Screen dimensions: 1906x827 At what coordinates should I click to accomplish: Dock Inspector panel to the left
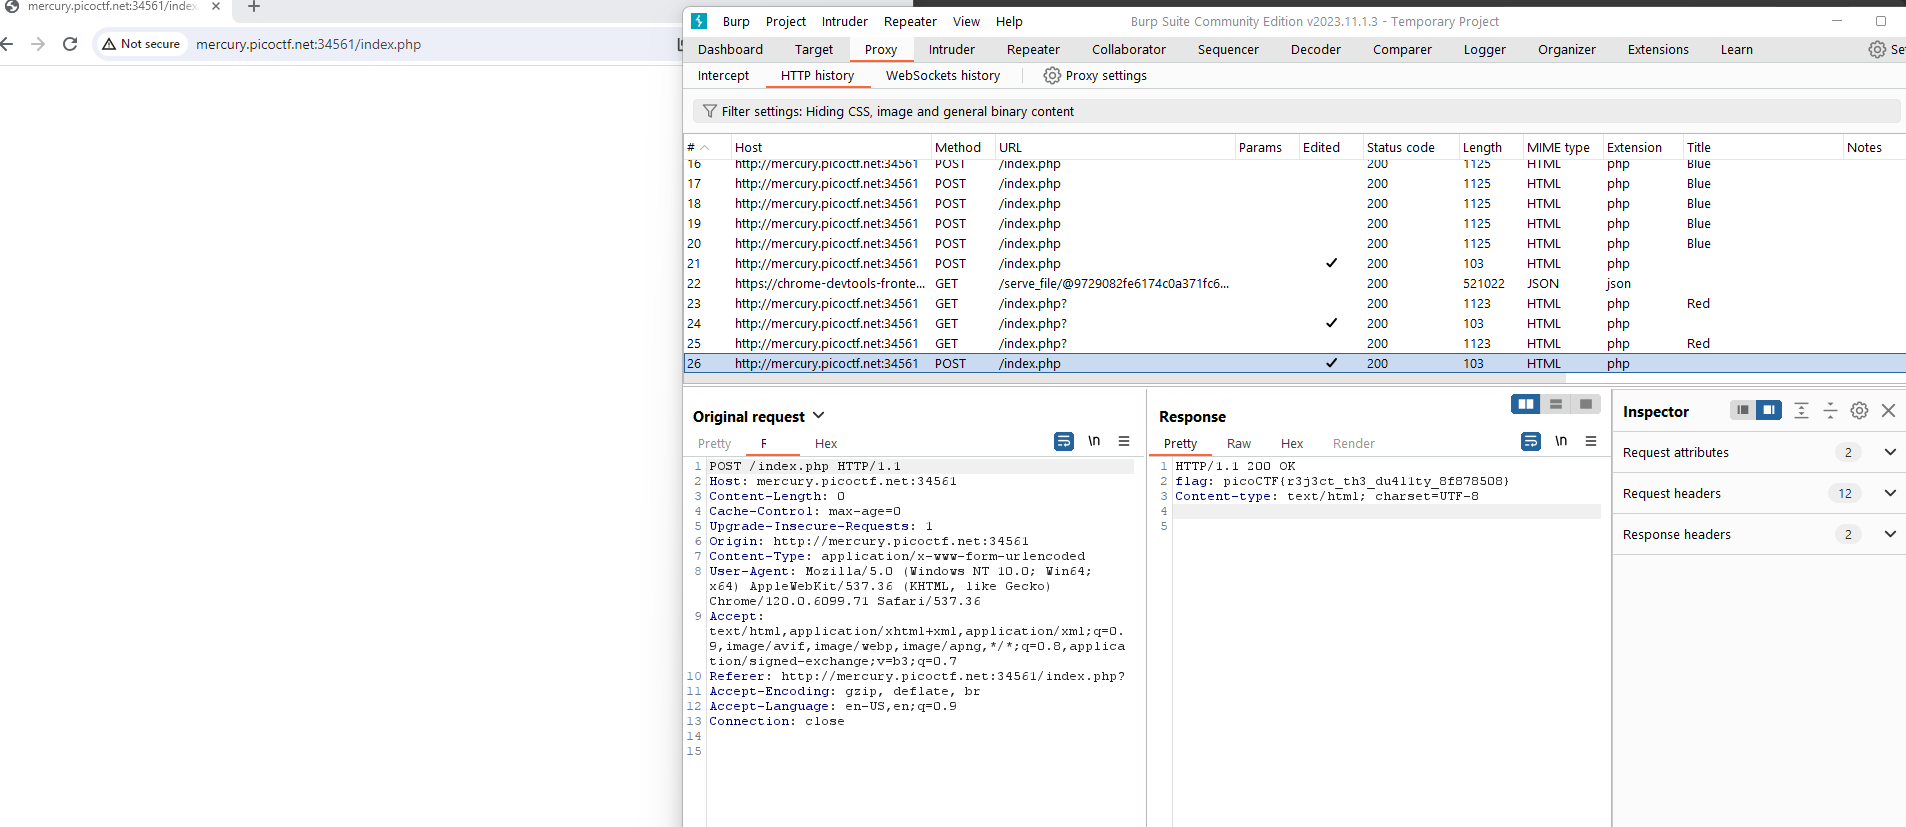click(1743, 410)
